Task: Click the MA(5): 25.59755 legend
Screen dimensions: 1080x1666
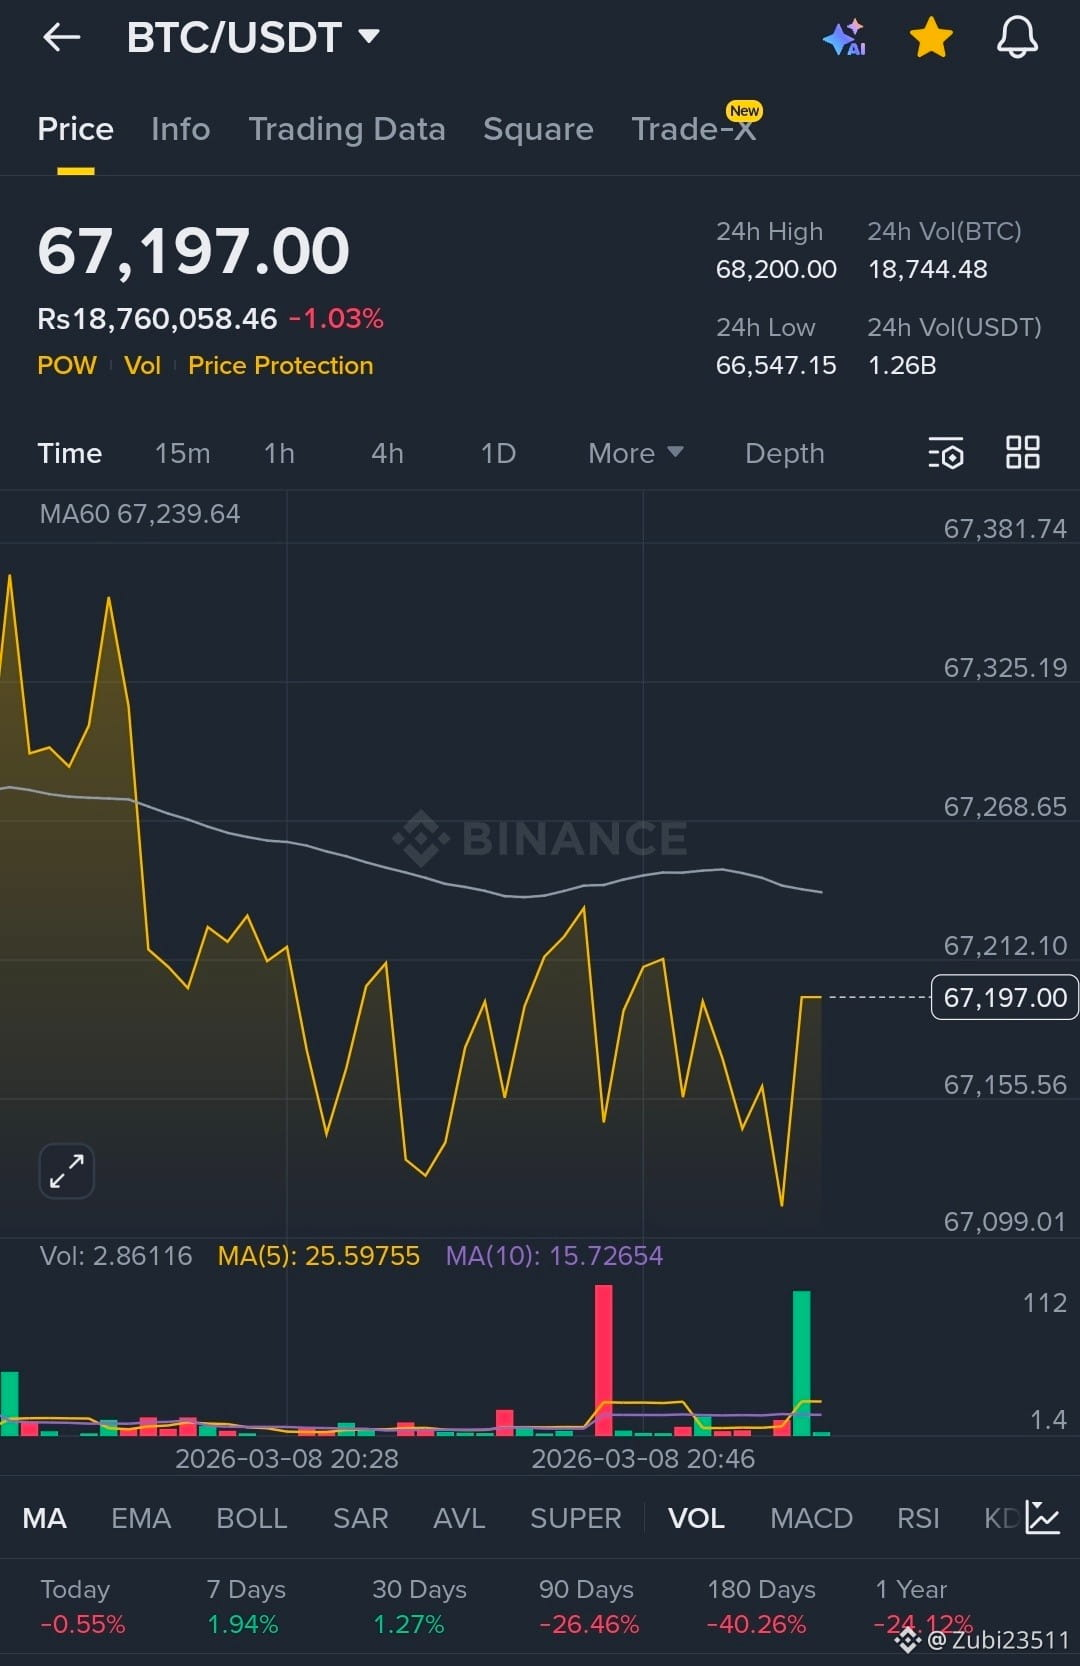Action: click(319, 1256)
